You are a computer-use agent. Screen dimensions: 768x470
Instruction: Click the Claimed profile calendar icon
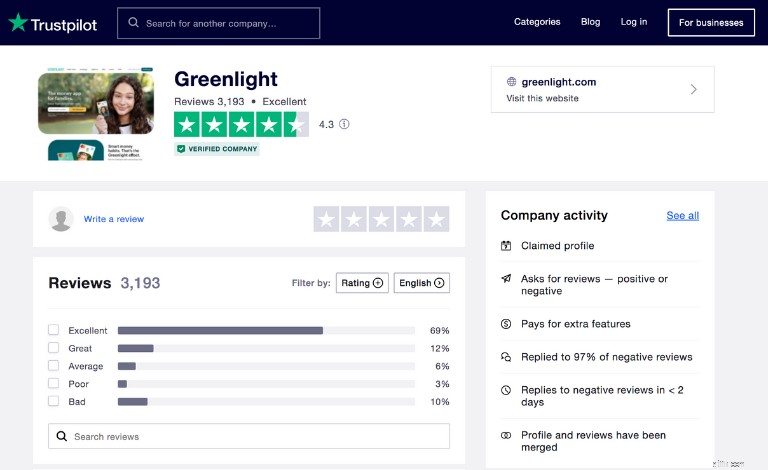506,246
